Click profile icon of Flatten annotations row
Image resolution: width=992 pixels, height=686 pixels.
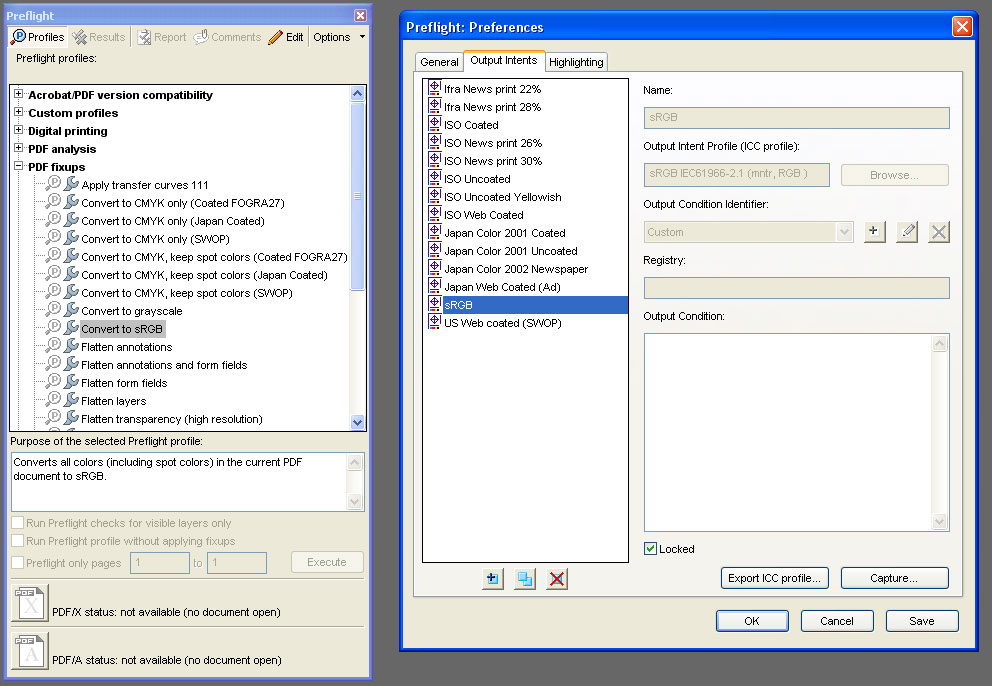(x=54, y=346)
